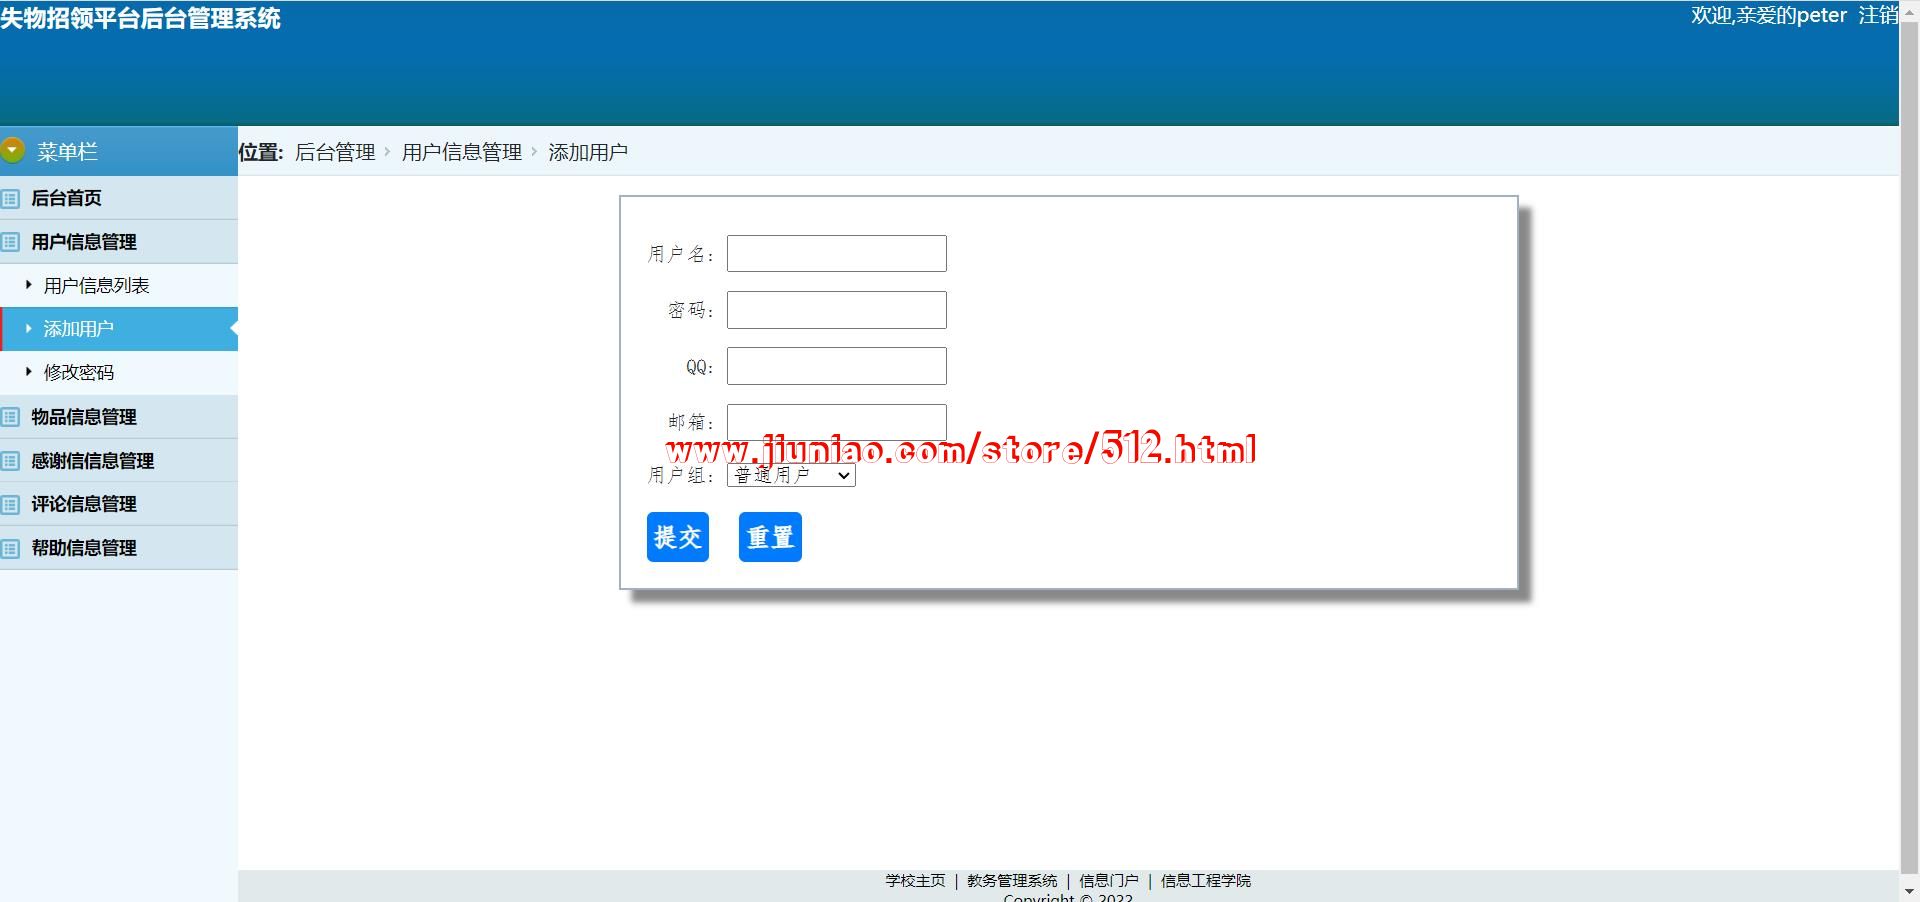The width and height of the screenshot is (1920, 902).
Task: Open the 用户组 dropdown
Action: coord(791,476)
